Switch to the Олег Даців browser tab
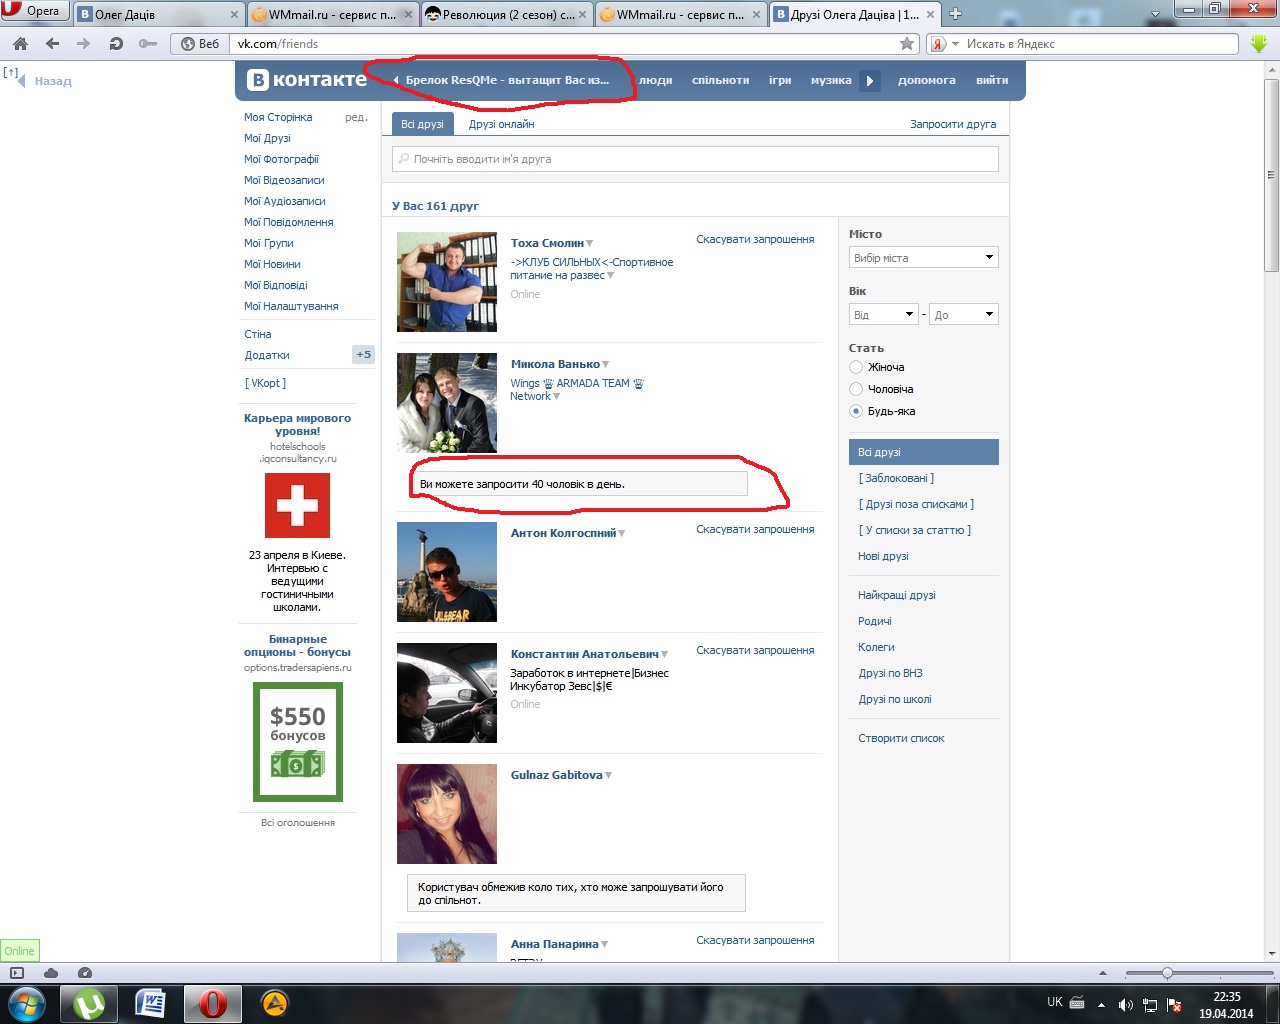Screen dimensions: 1280x1024 tap(159, 14)
